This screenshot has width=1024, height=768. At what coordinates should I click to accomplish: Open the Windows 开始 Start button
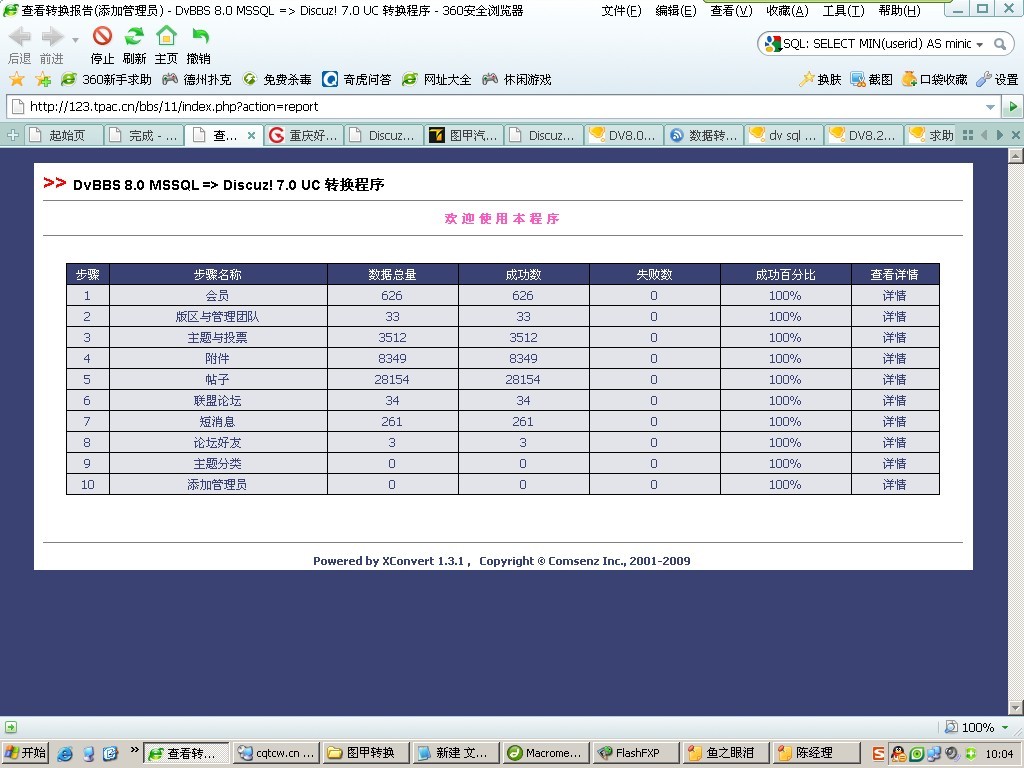point(26,753)
